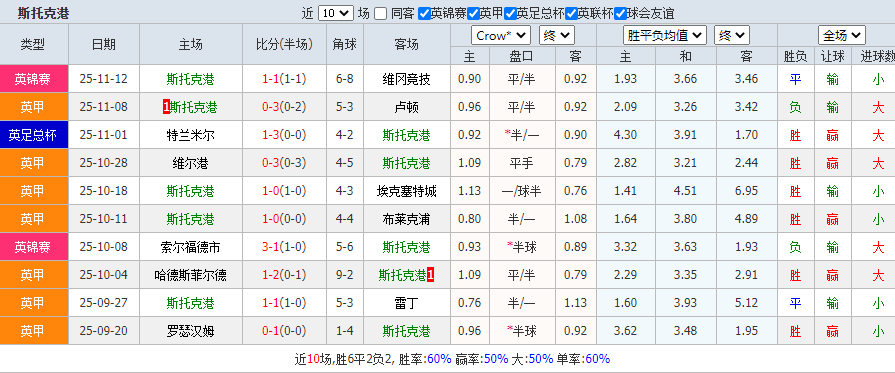Open the 0-1(0-0) score at 罗瑟汉姆
Screen dimensions: 895x373
pyautogui.click(x=284, y=331)
